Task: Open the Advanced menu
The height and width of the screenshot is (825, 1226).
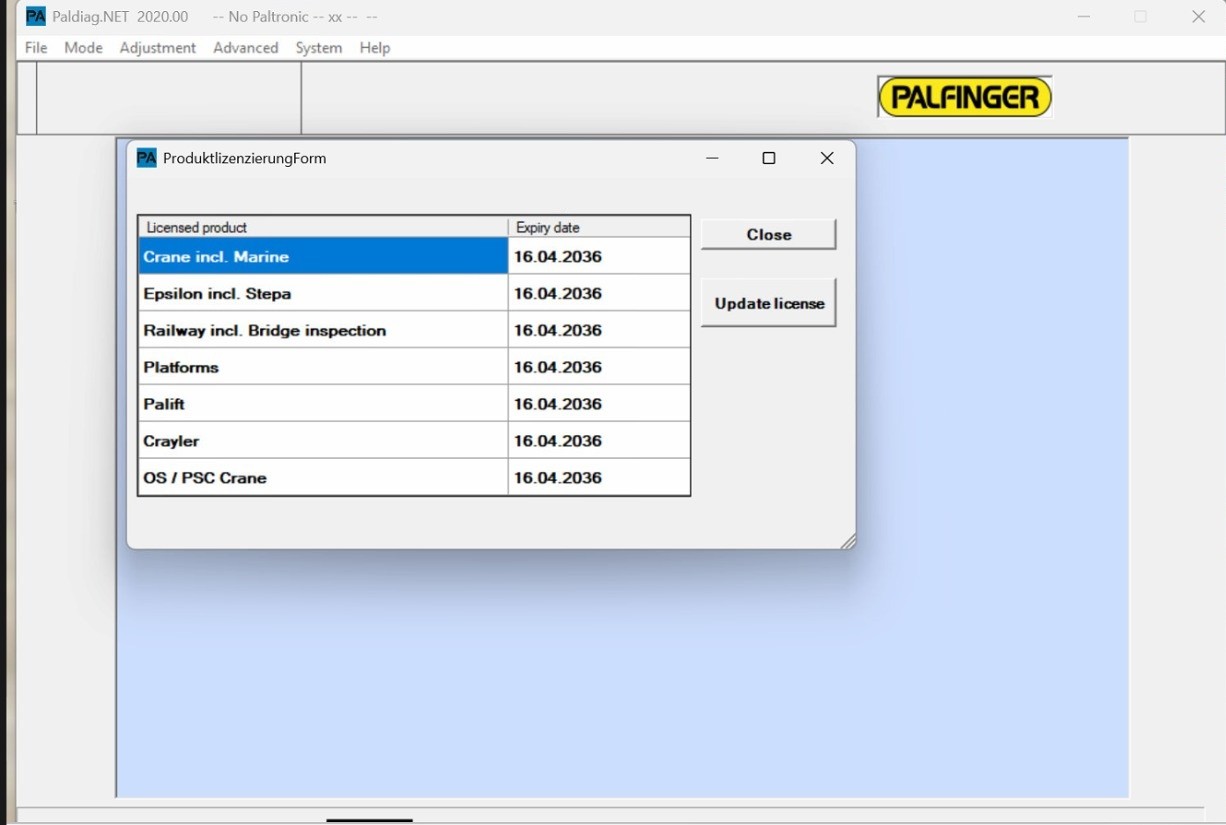Action: pos(245,48)
